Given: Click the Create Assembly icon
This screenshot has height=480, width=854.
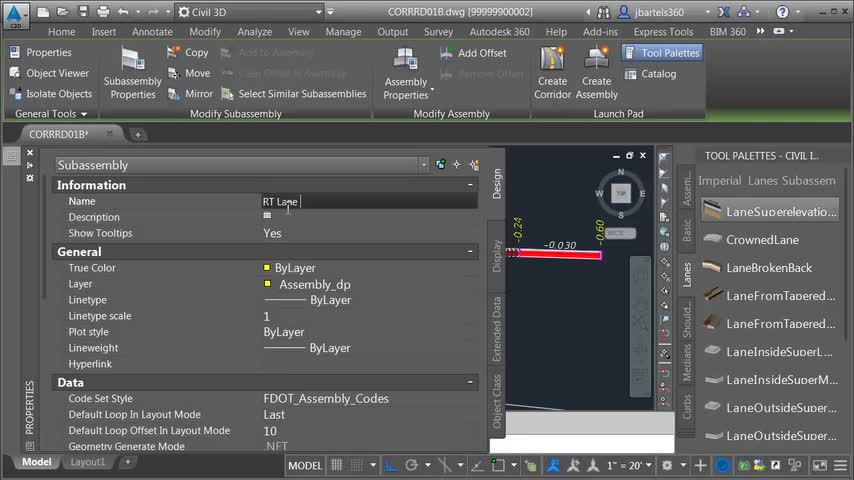Looking at the screenshot, I should tap(596, 59).
